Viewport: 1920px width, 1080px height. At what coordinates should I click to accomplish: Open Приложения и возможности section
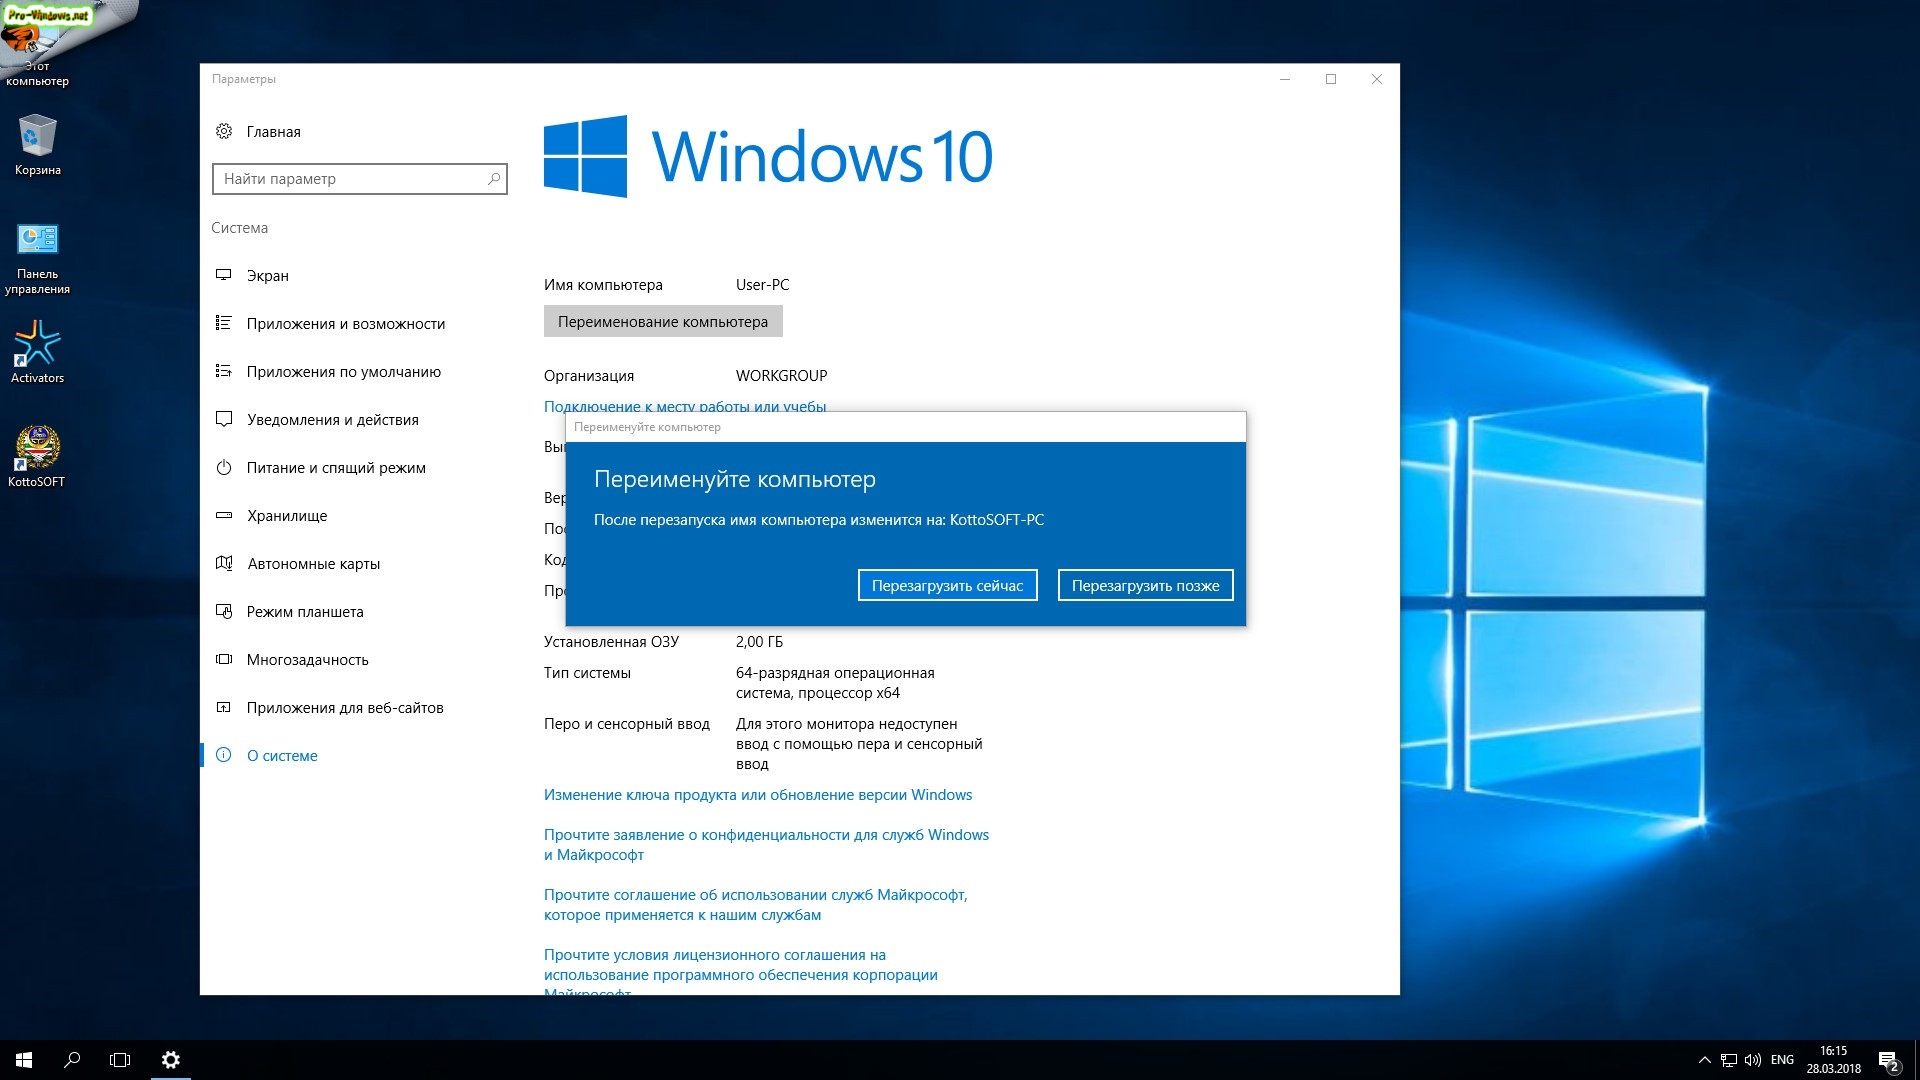(x=345, y=324)
